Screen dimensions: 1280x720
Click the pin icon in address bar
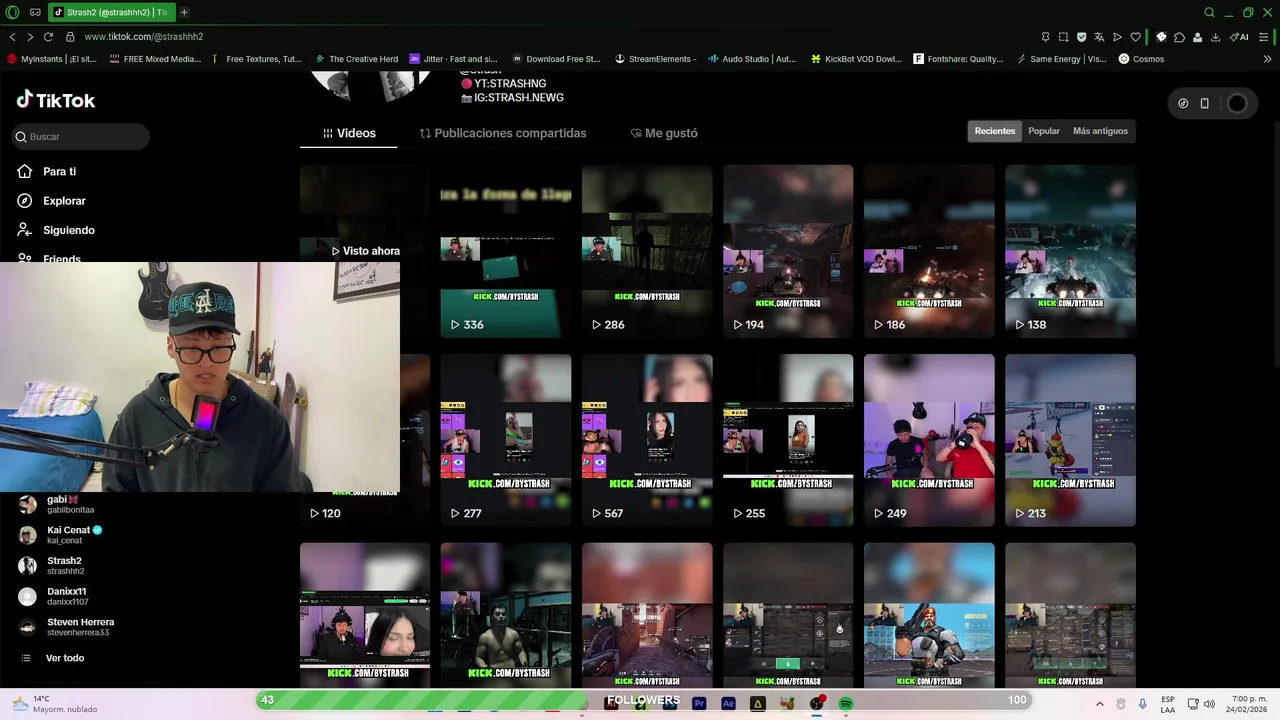[1045, 37]
